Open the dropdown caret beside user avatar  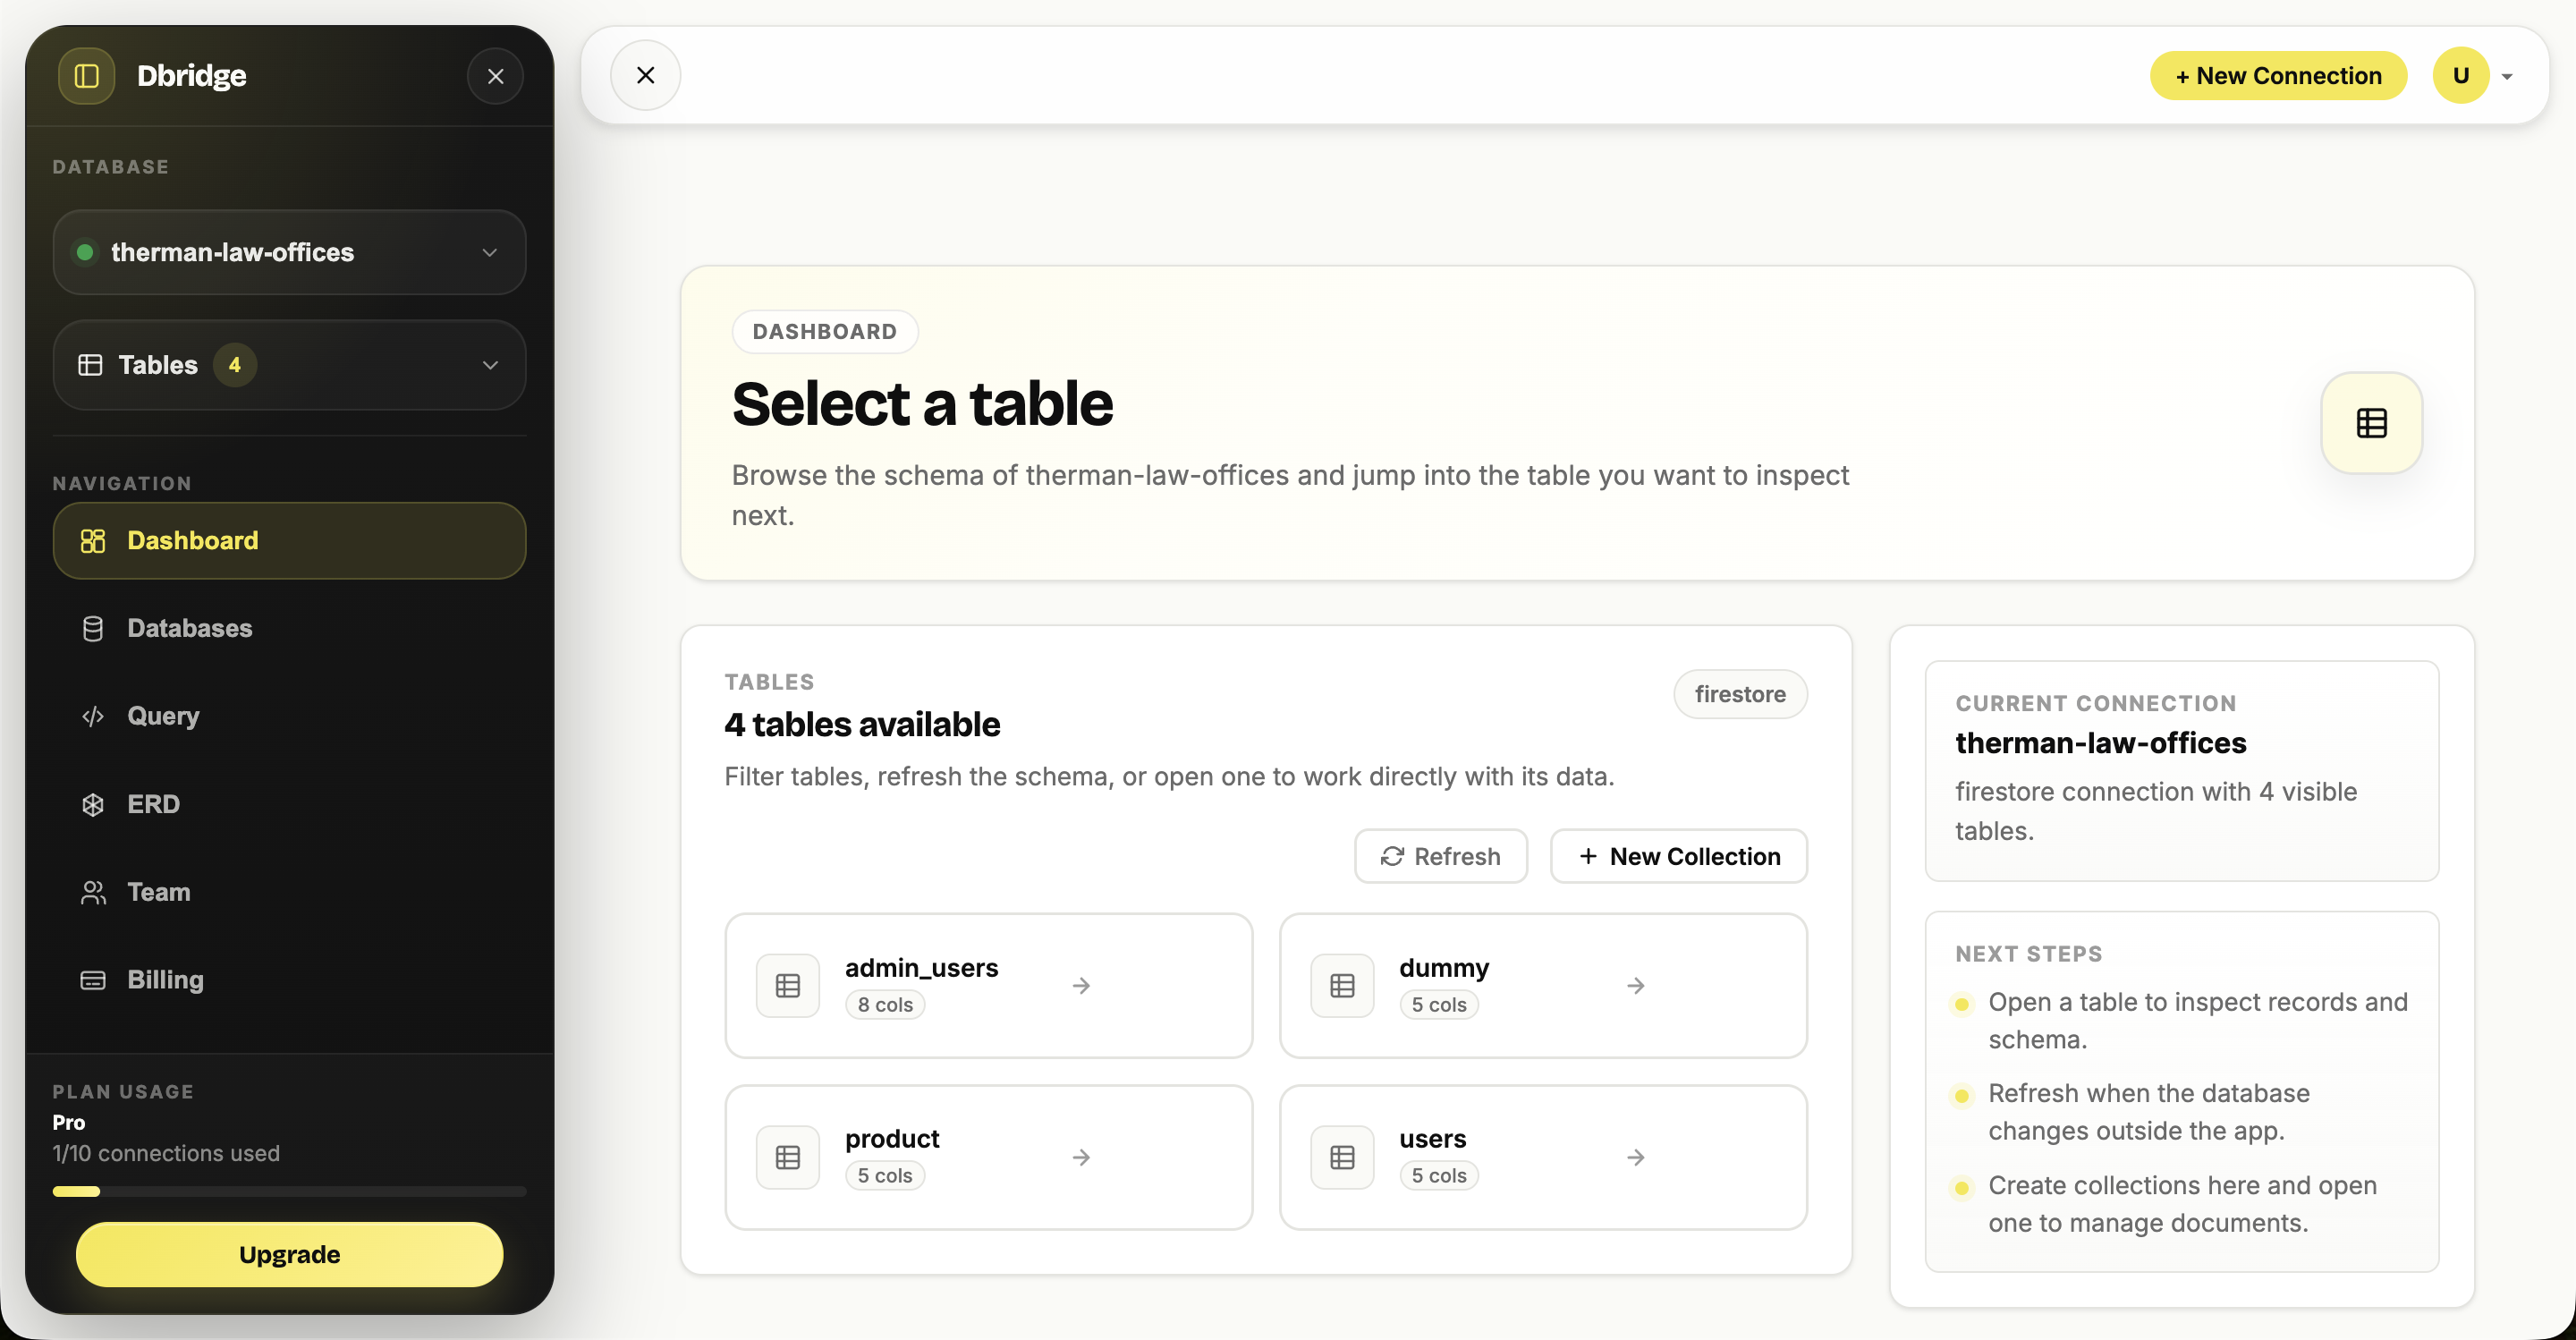2507,77
